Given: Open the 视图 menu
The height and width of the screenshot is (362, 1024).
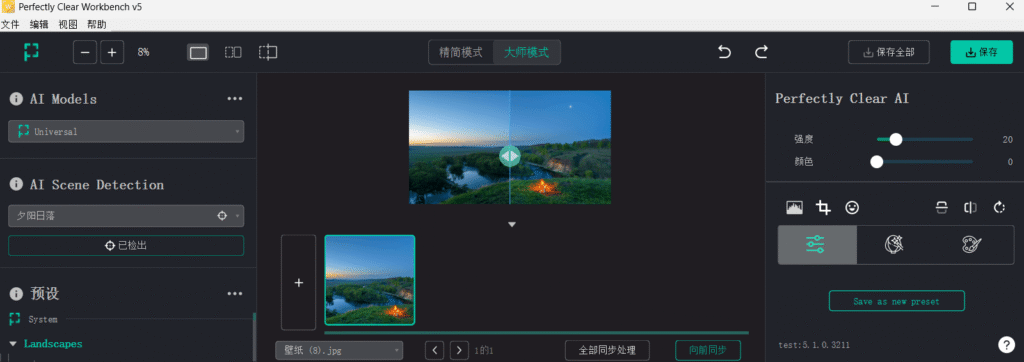Looking at the screenshot, I should click(x=67, y=25).
